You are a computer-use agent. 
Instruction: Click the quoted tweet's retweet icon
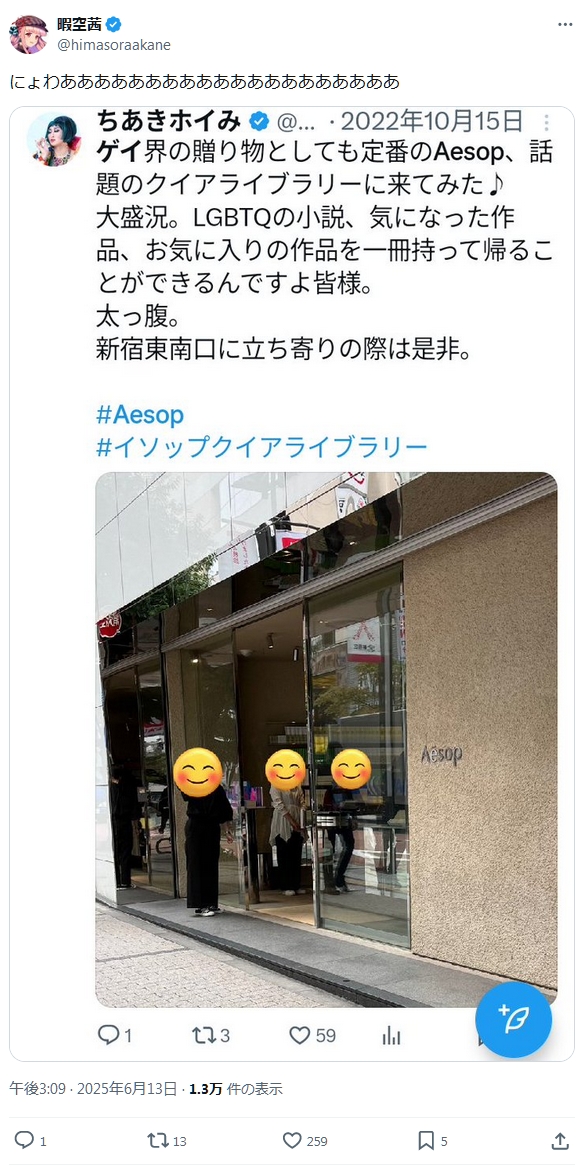pos(202,1035)
